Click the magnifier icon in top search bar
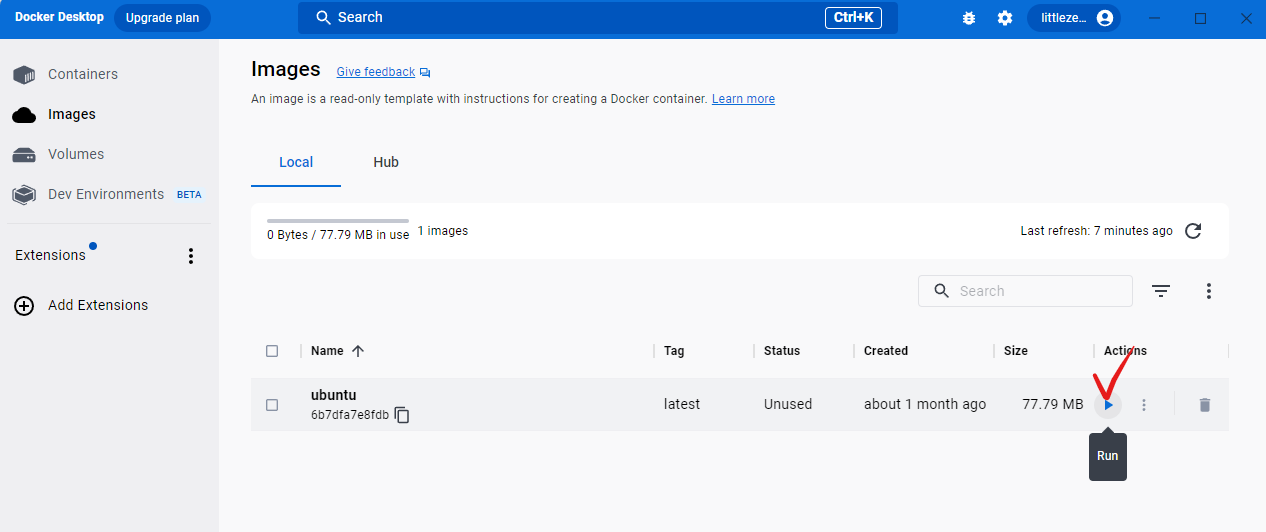This screenshot has height=532, width=1266. pyautogui.click(x=323, y=18)
